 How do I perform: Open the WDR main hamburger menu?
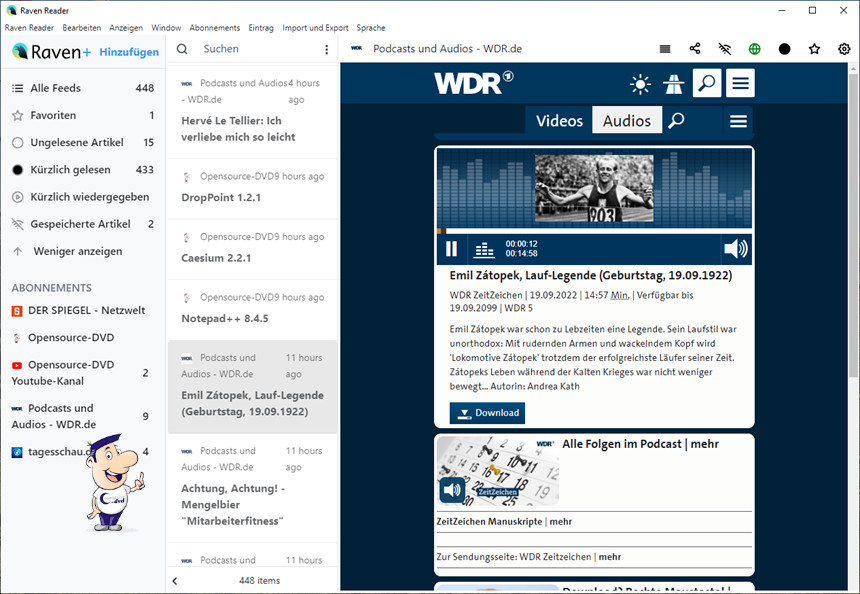pos(740,83)
